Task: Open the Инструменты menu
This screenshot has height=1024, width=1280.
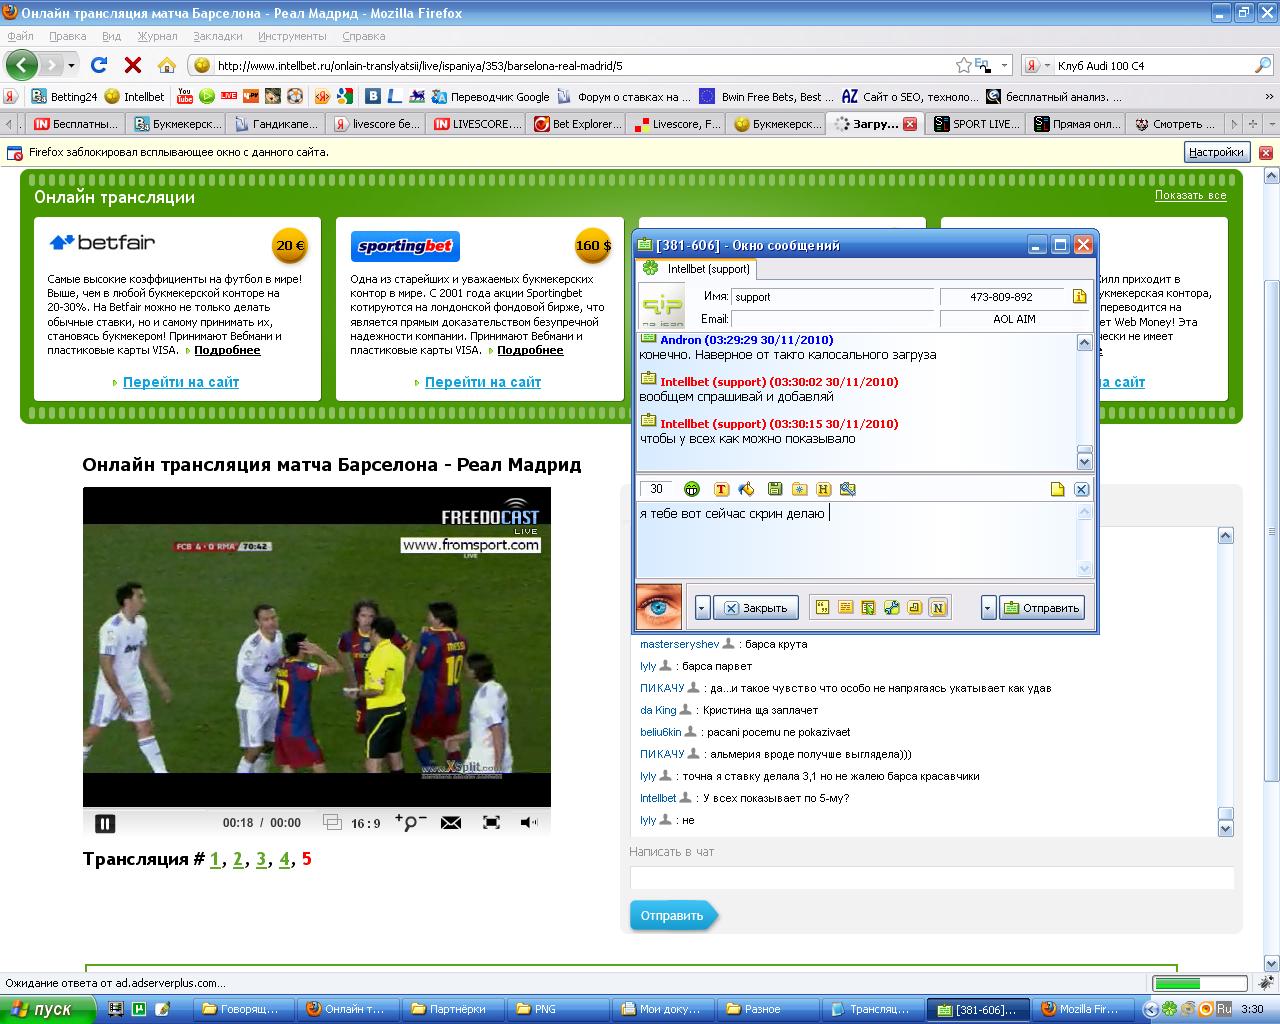Action: coord(292,36)
